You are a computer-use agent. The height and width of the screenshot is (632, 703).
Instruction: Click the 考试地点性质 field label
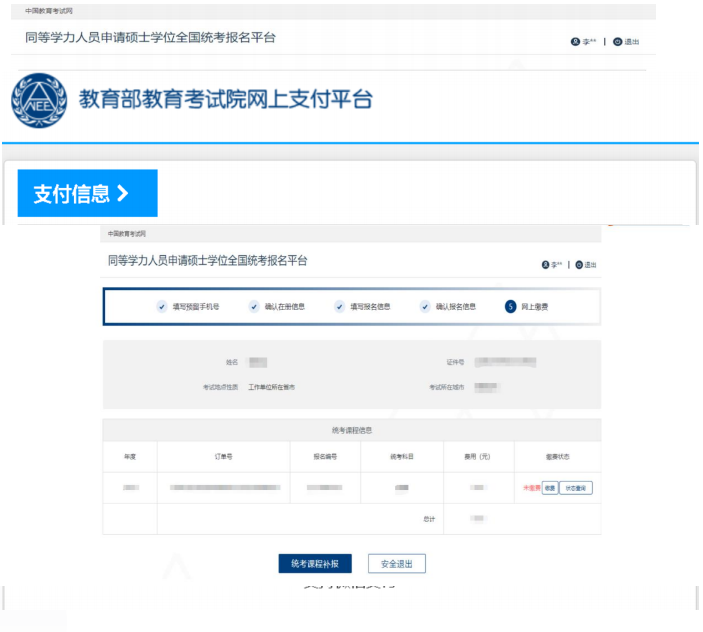pyautogui.click(x=221, y=387)
